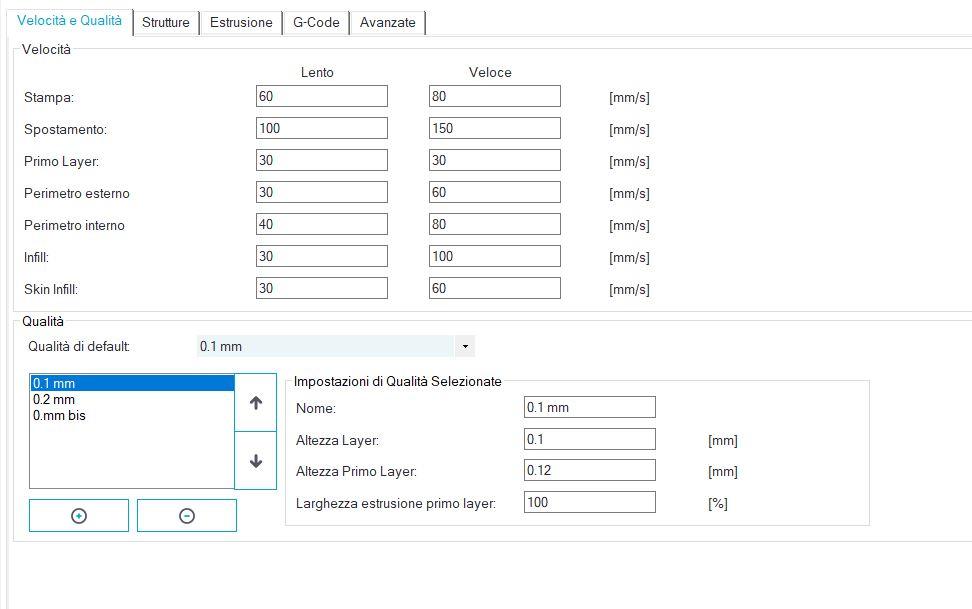The width and height of the screenshot is (972, 609).
Task: Click the Spostamento Veloce speed field
Action: click(x=495, y=128)
